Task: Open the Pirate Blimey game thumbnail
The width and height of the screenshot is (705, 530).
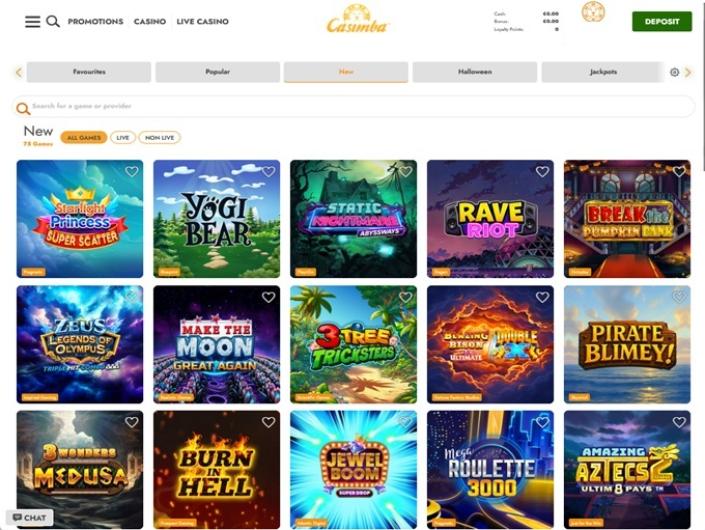Action: click(x=627, y=344)
